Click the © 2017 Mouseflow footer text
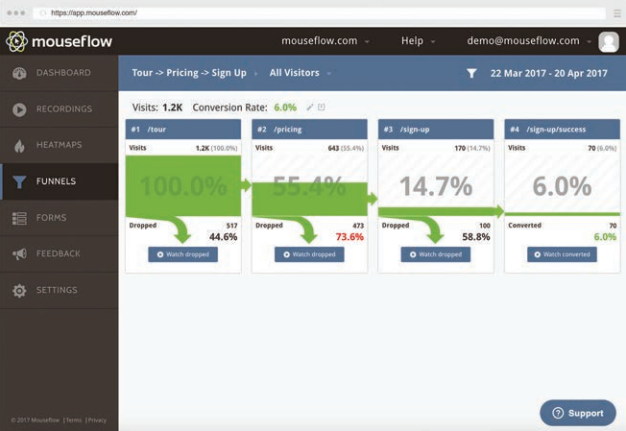 pos(35,420)
